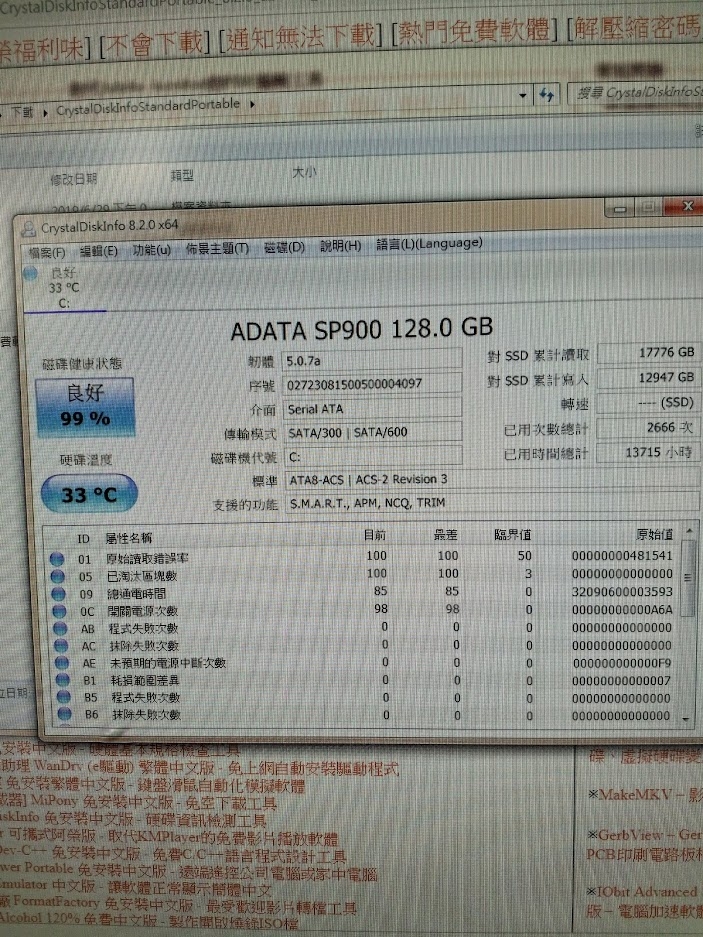Click the status dot for attribute B5 程式失敗次數

(63, 697)
